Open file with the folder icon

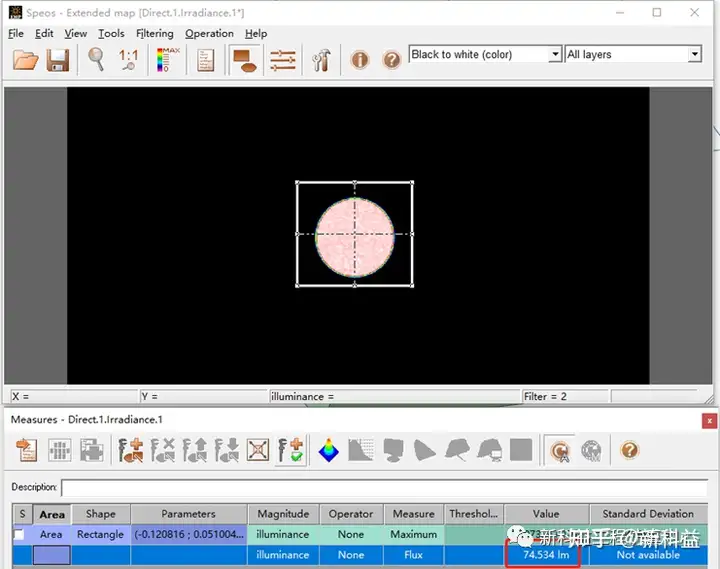pos(25,60)
